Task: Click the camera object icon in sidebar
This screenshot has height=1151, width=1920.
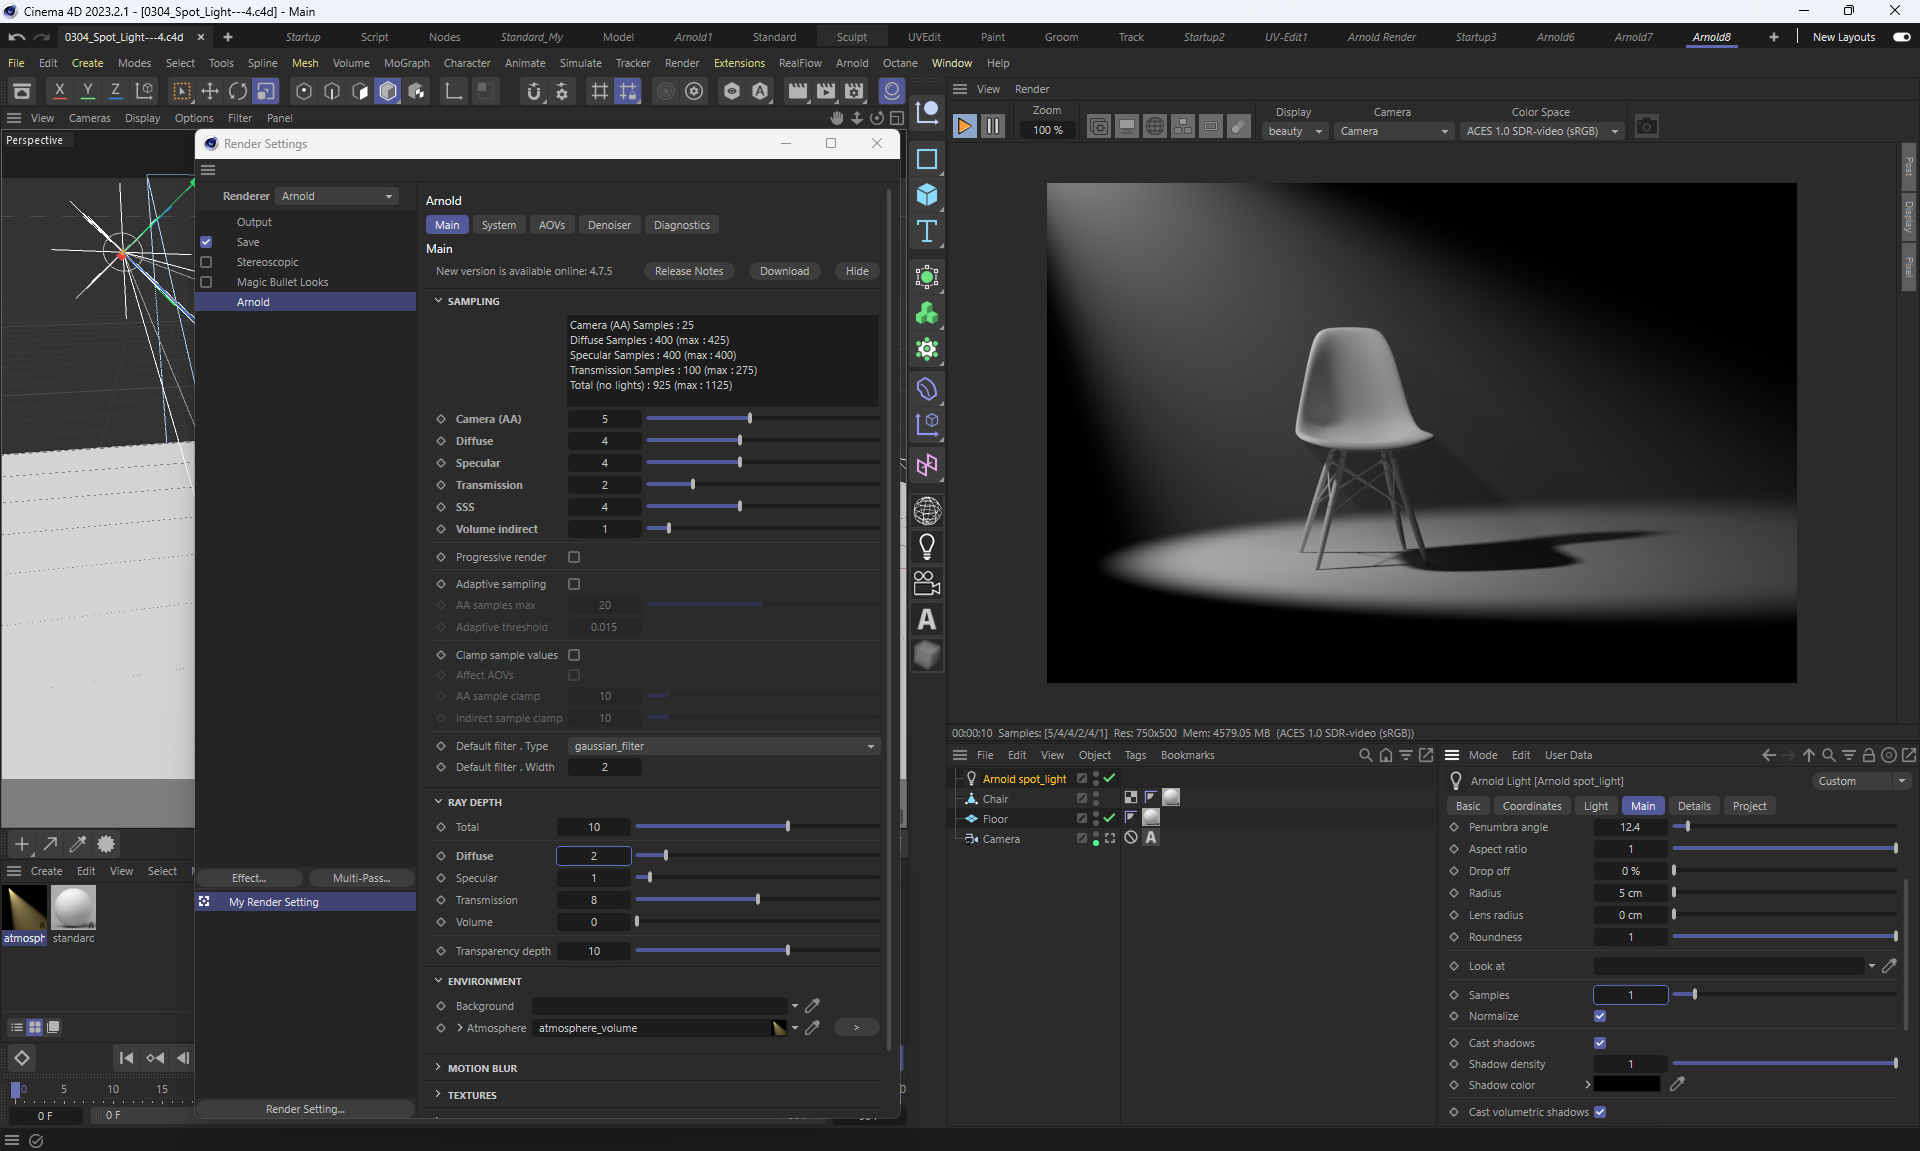Action: [927, 583]
